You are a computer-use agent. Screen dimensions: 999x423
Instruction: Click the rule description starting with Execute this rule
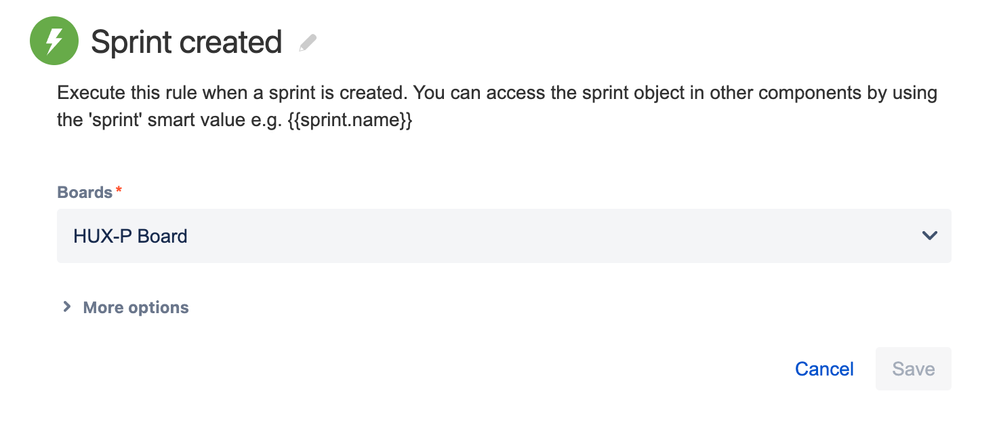[x=497, y=107]
